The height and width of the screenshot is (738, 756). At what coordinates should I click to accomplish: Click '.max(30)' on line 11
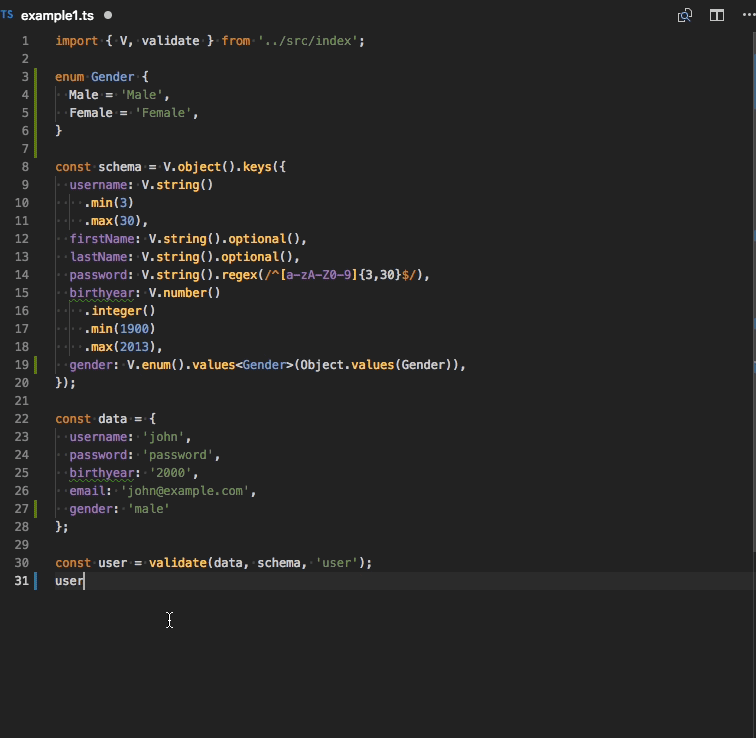click(x=112, y=221)
